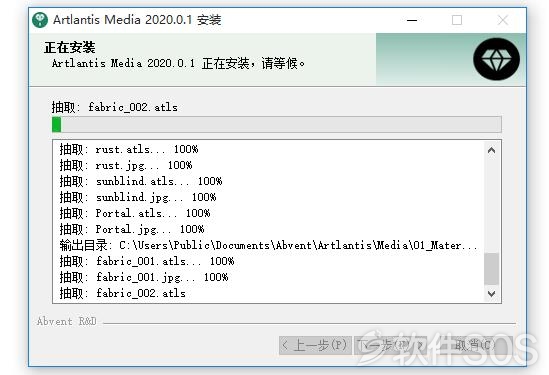The height and width of the screenshot is (375, 549).
Task: Click the log scrollbar down arrow
Action: tap(491, 293)
